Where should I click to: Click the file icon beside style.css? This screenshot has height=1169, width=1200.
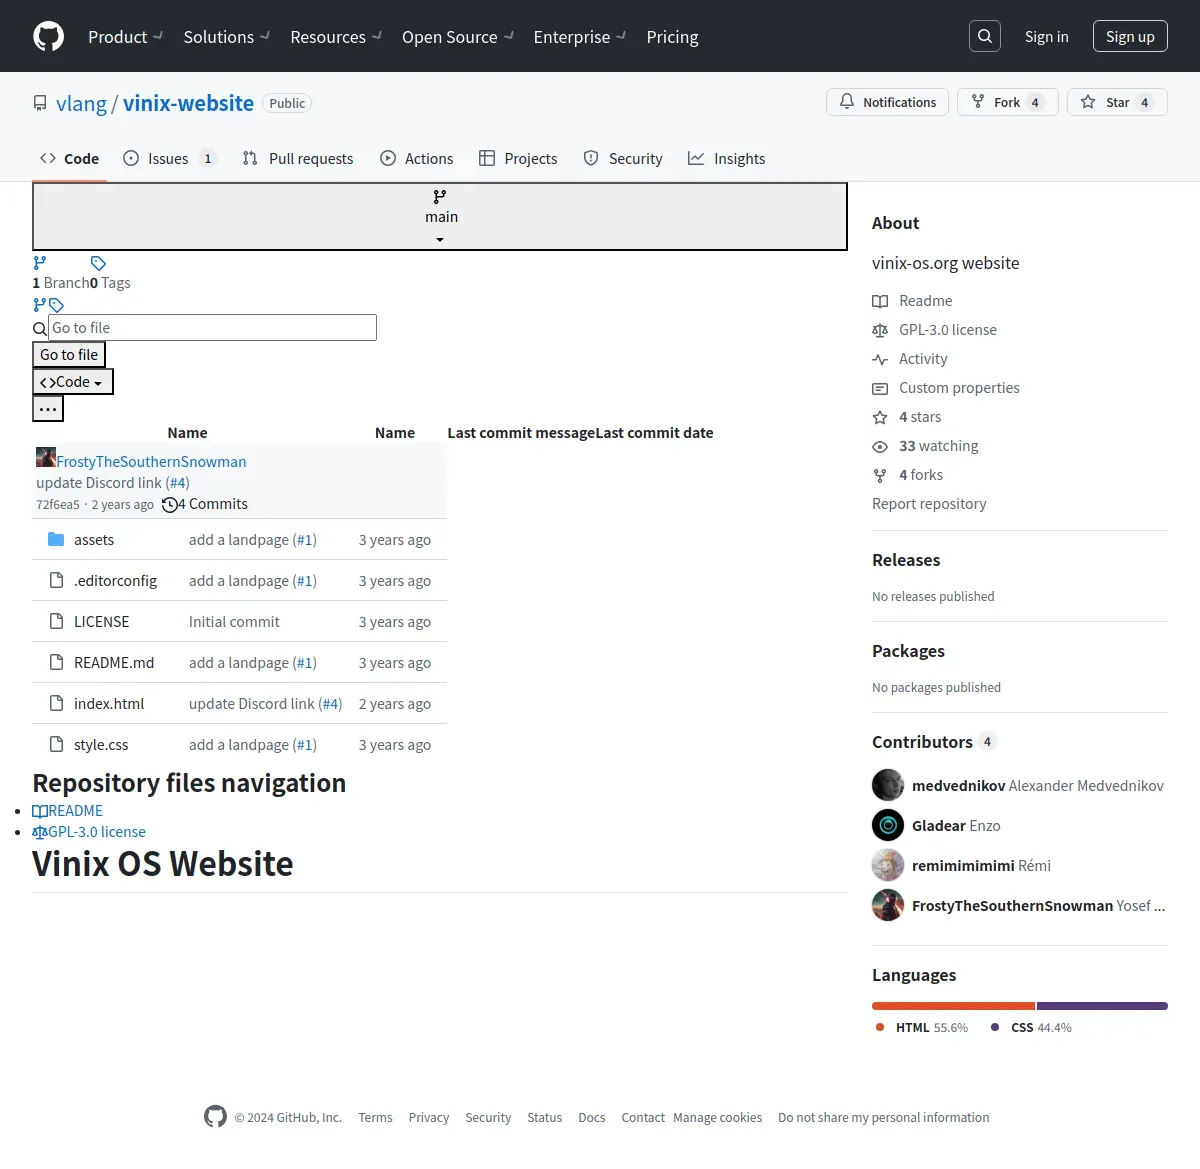tap(57, 745)
